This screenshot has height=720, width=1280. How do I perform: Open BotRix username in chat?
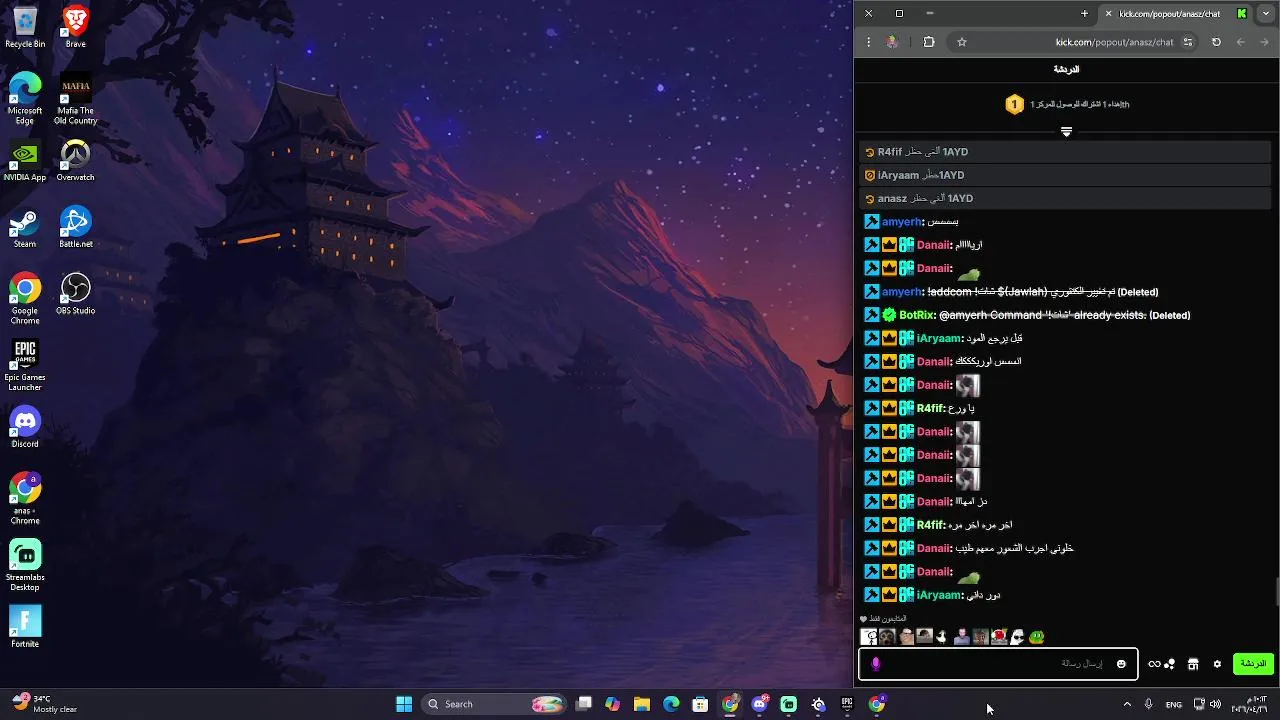916,315
